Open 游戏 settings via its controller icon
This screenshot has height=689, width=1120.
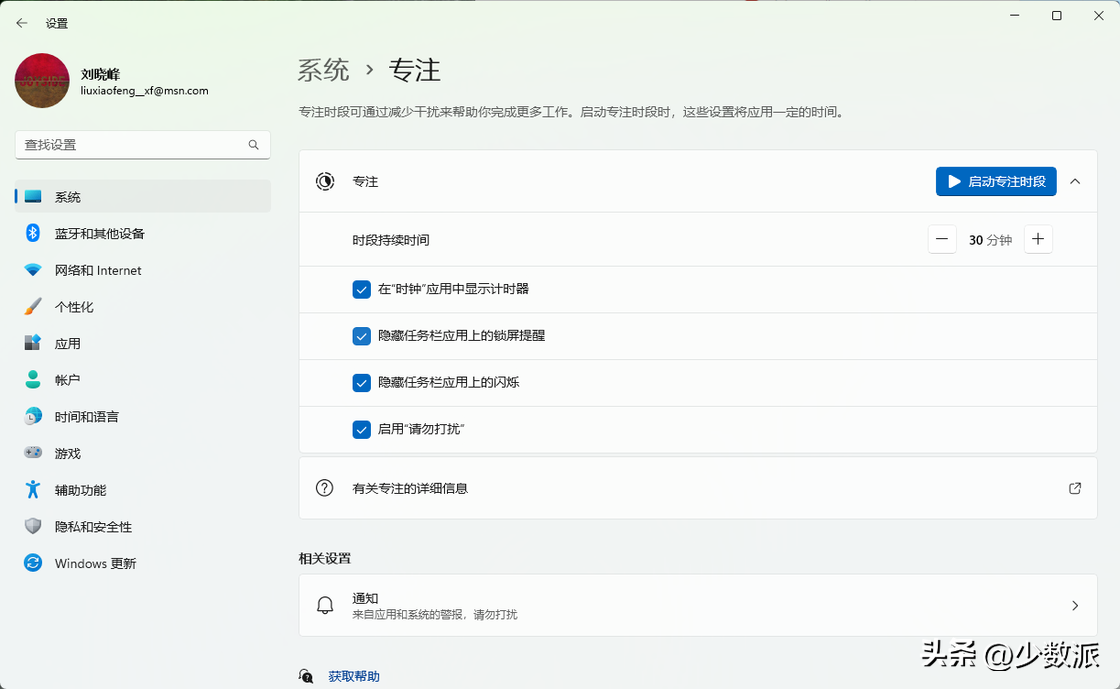[x=33, y=453]
